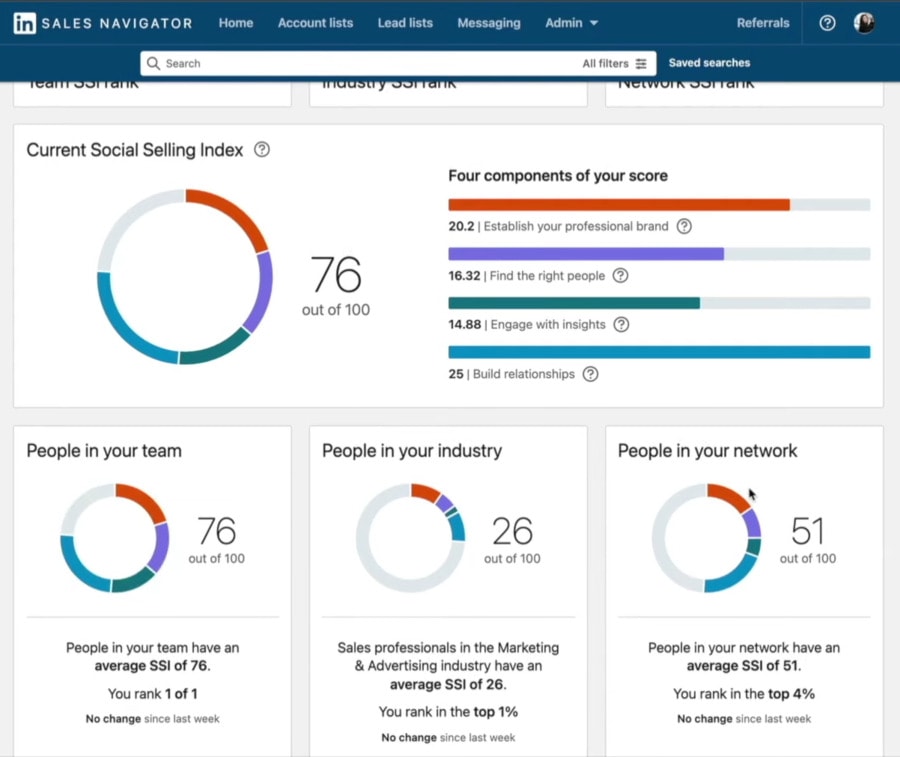
Task: Show help for Engage with insights
Action: coord(621,325)
